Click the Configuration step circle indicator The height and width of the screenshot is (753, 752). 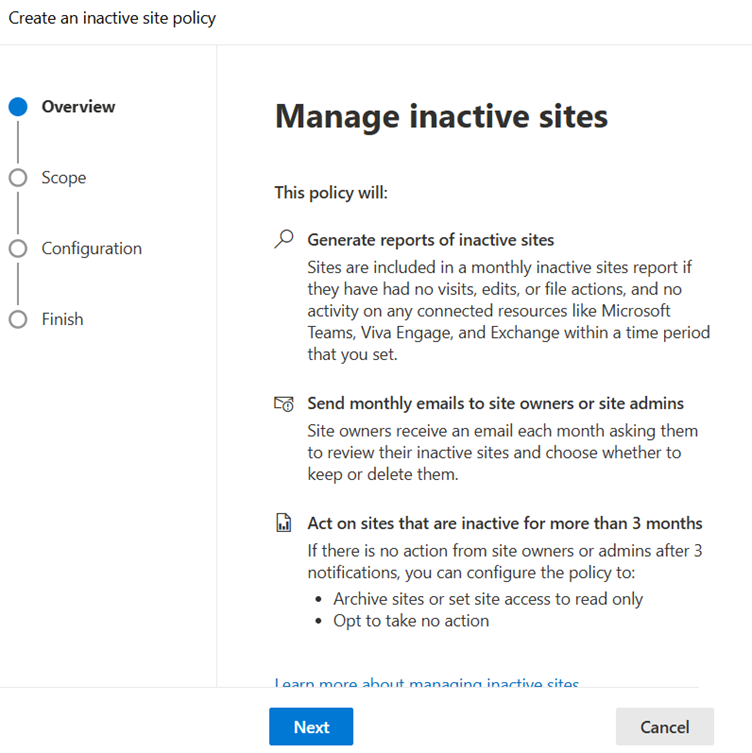tap(18, 248)
